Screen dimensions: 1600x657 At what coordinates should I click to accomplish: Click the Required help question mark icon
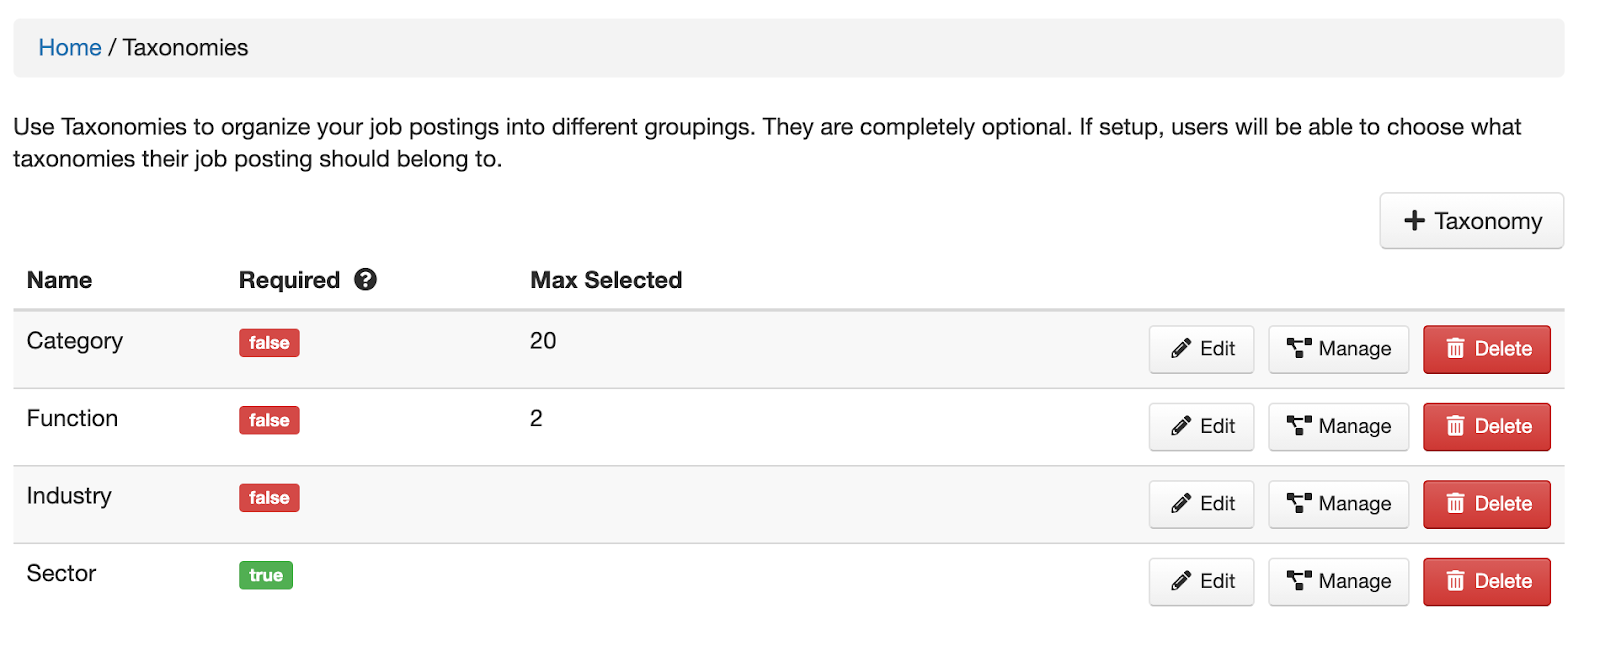pos(366,280)
